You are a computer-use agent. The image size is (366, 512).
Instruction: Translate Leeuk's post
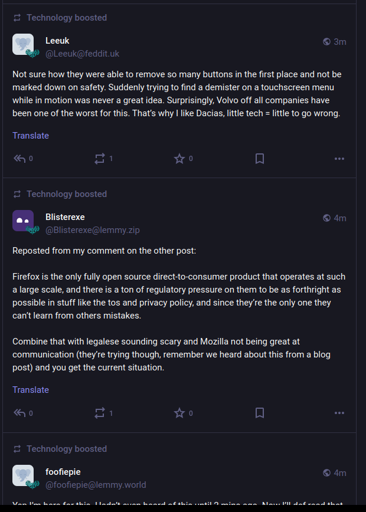31,136
